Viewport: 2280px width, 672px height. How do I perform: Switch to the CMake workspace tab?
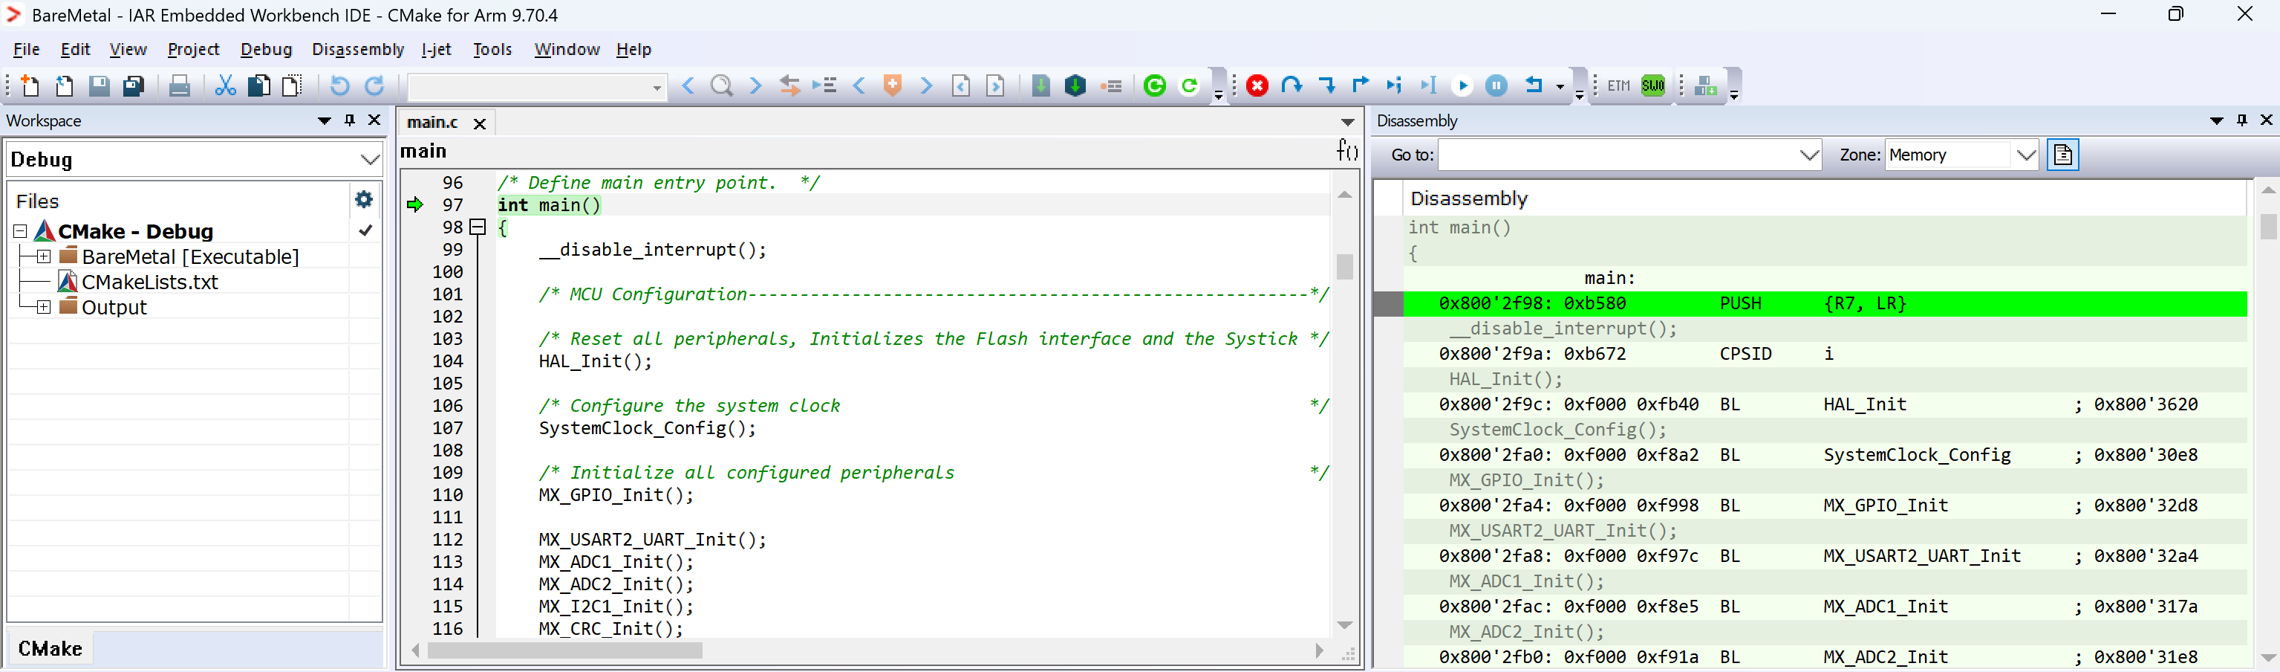point(50,648)
